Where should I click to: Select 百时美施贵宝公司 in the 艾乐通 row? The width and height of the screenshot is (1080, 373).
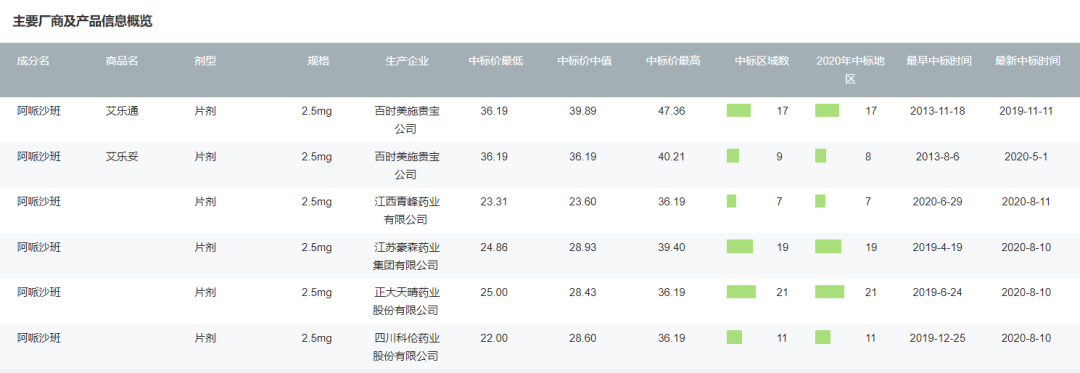406,120
